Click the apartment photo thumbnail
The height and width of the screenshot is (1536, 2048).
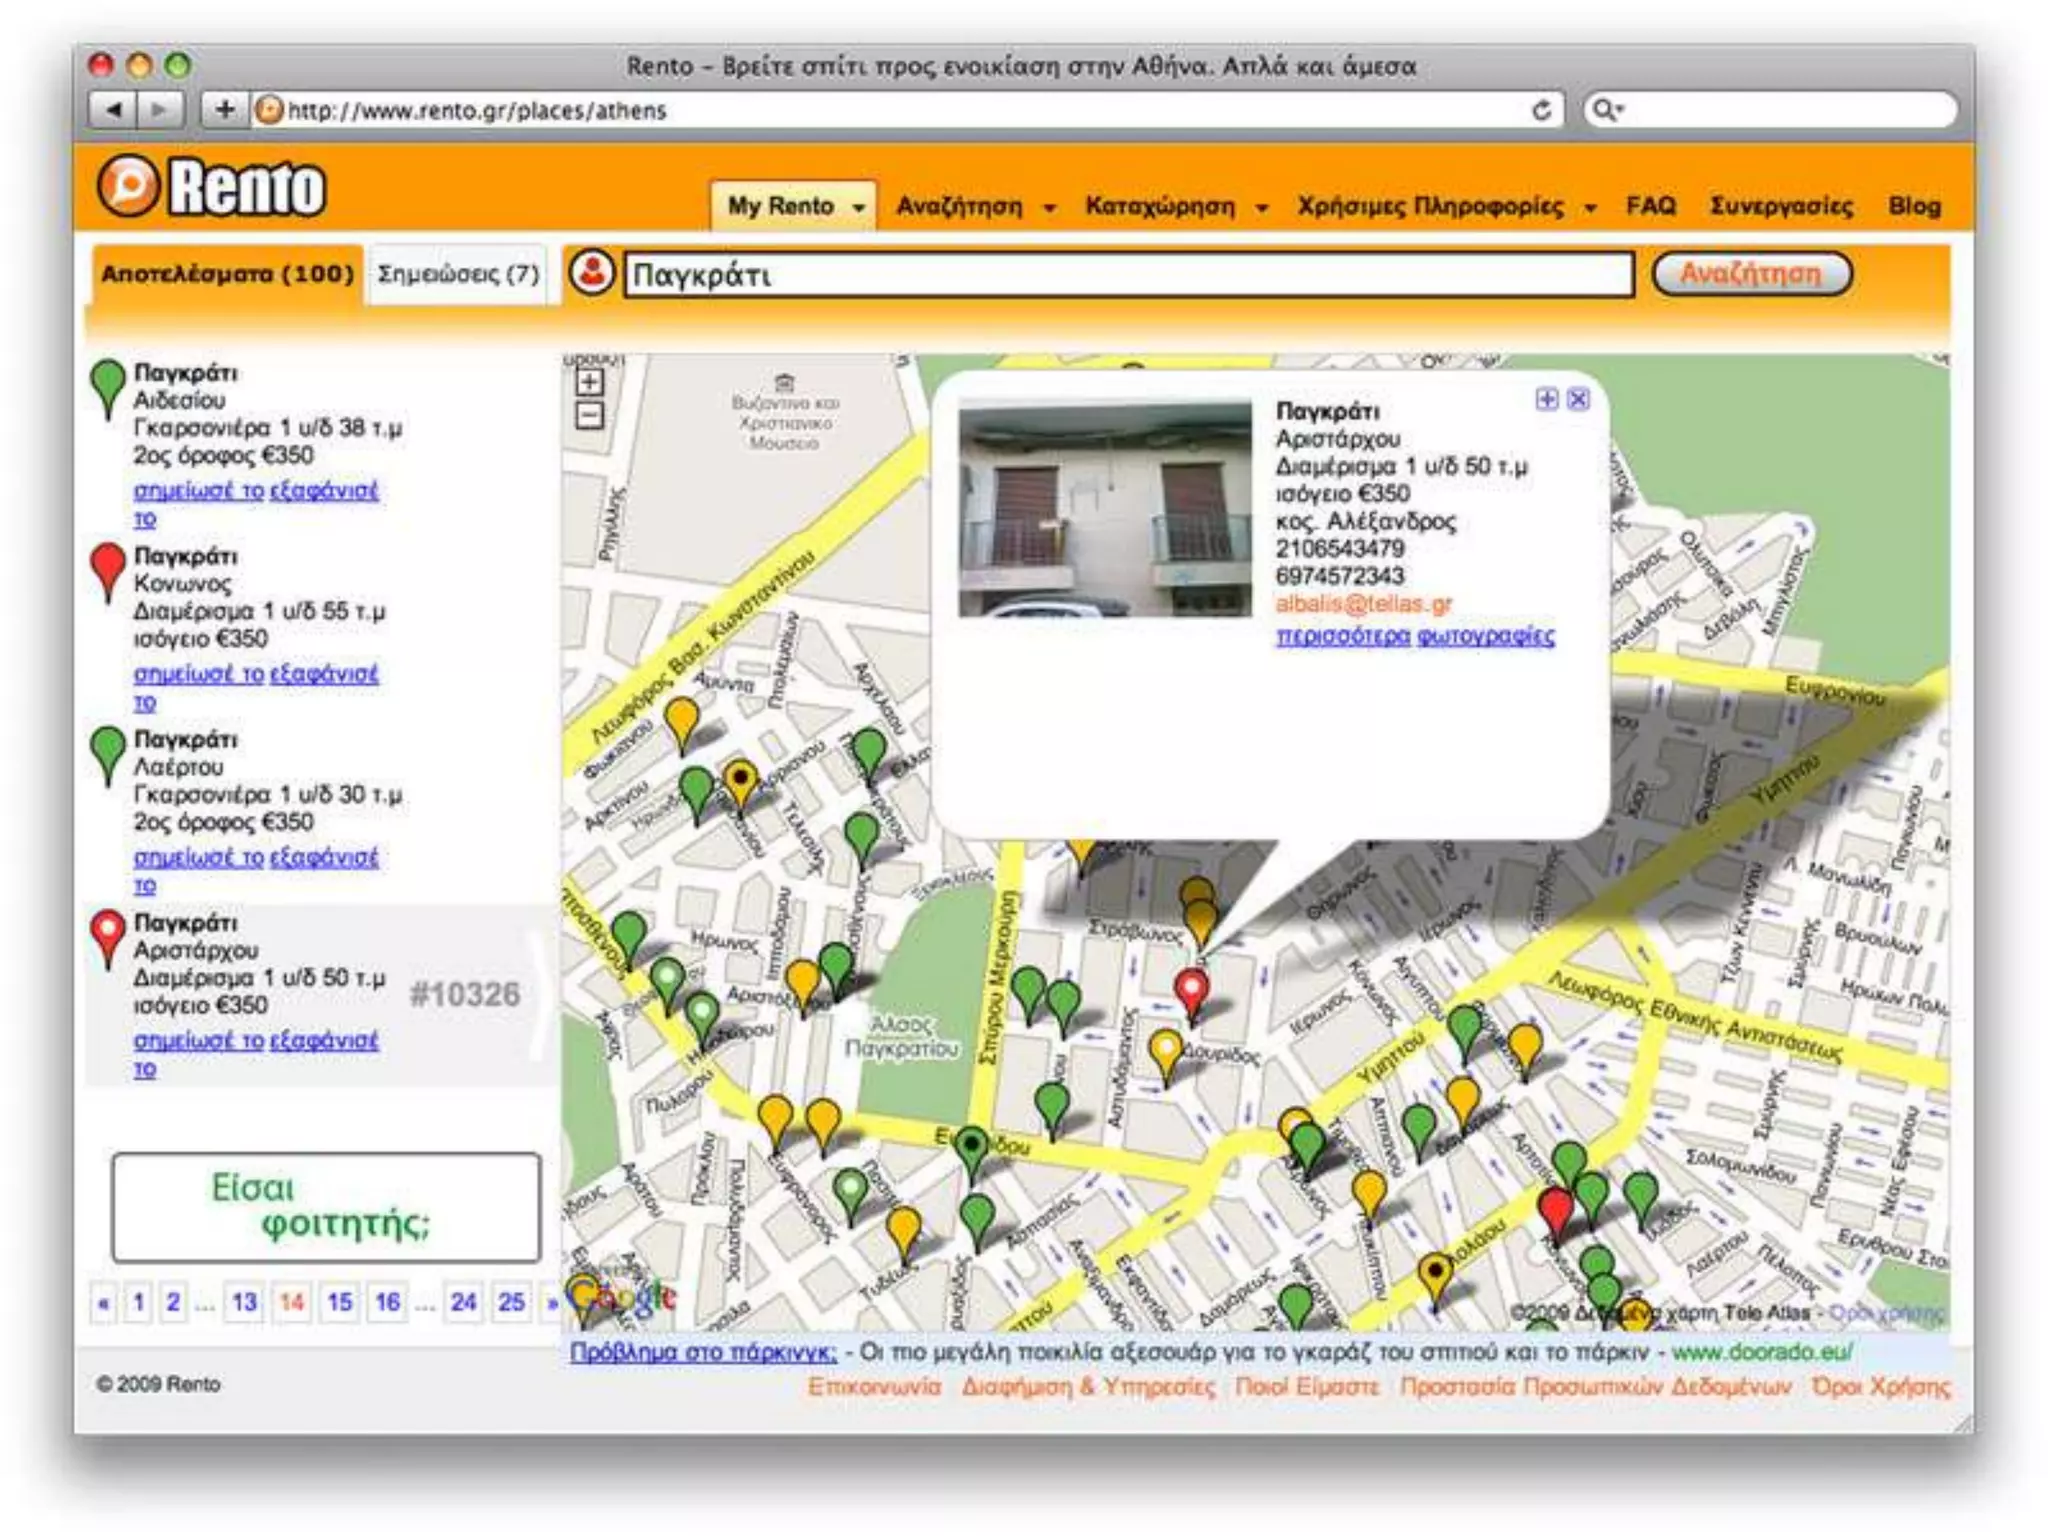tap(1104, 509)
